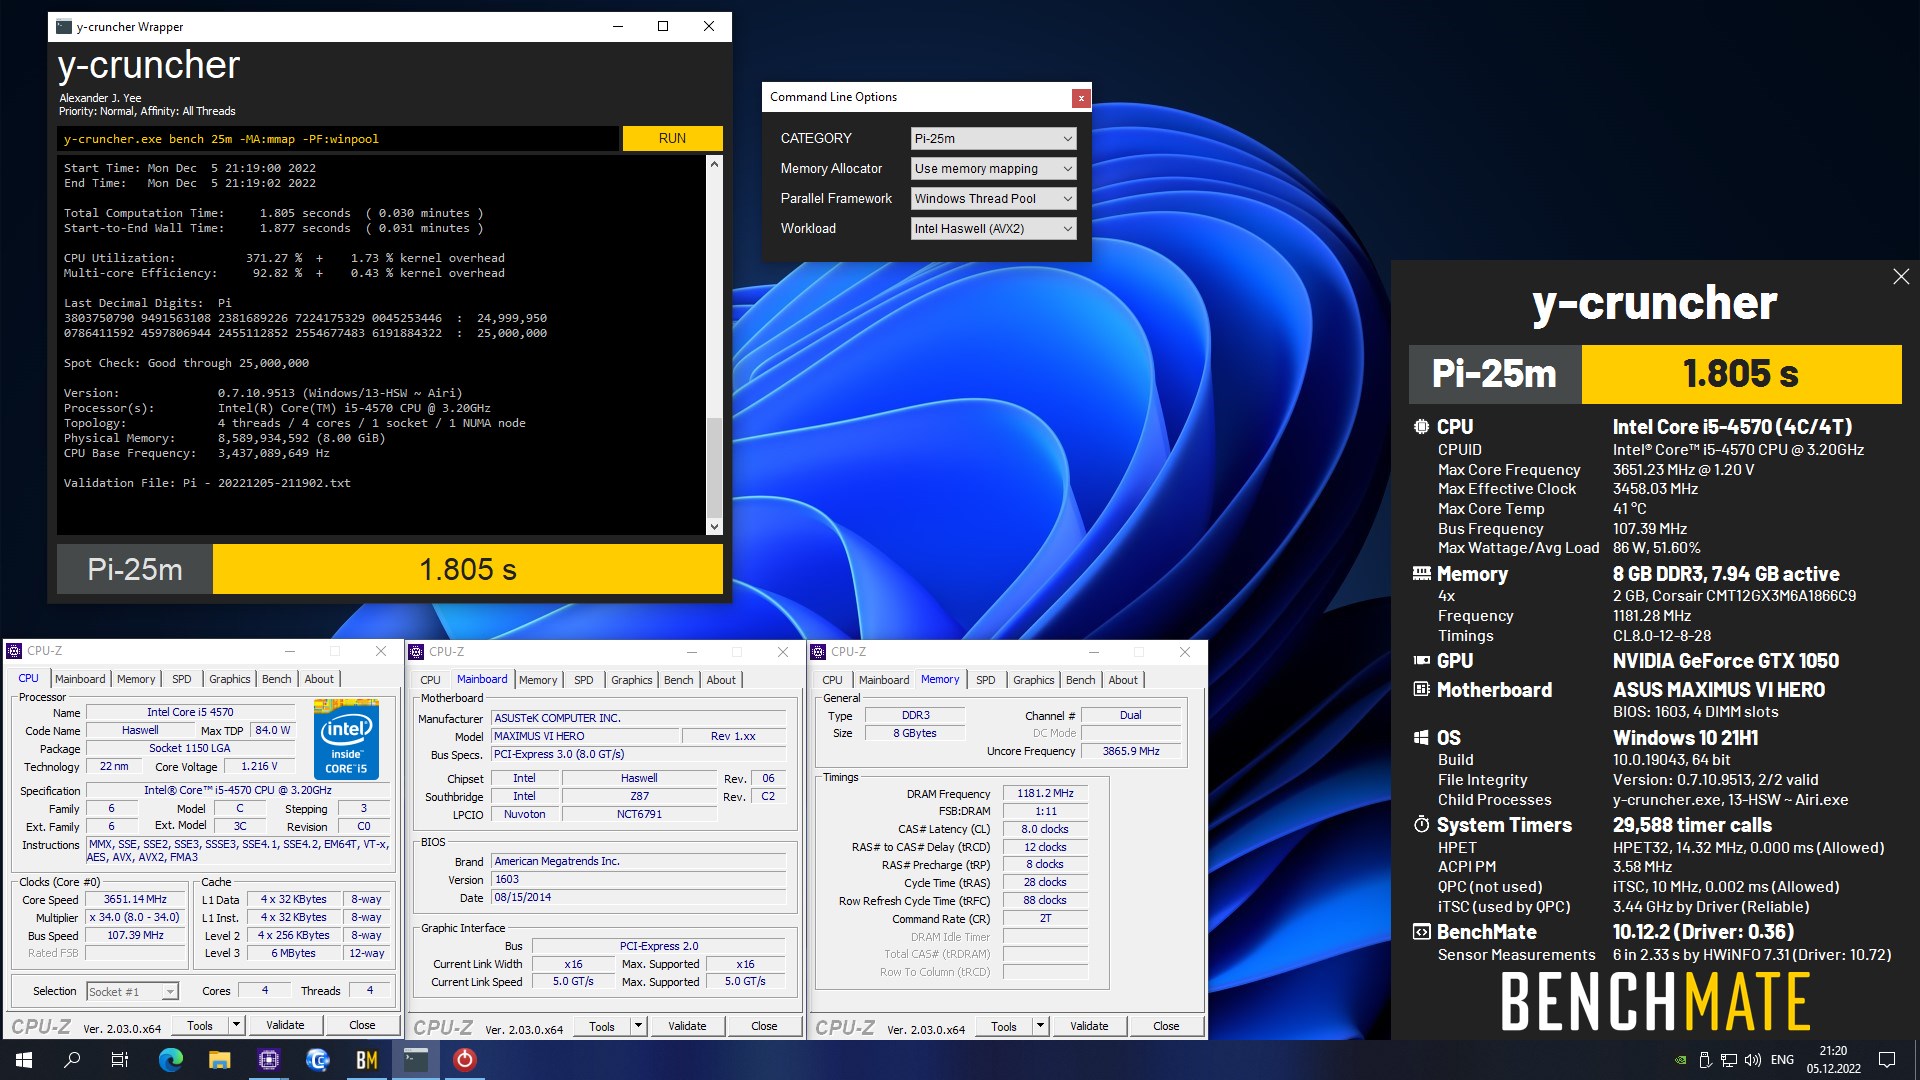The height and width of the screenshot is (1080, 1920).
Task: Click the title icon of the left CPU-Z window
Action: (14, 651)
